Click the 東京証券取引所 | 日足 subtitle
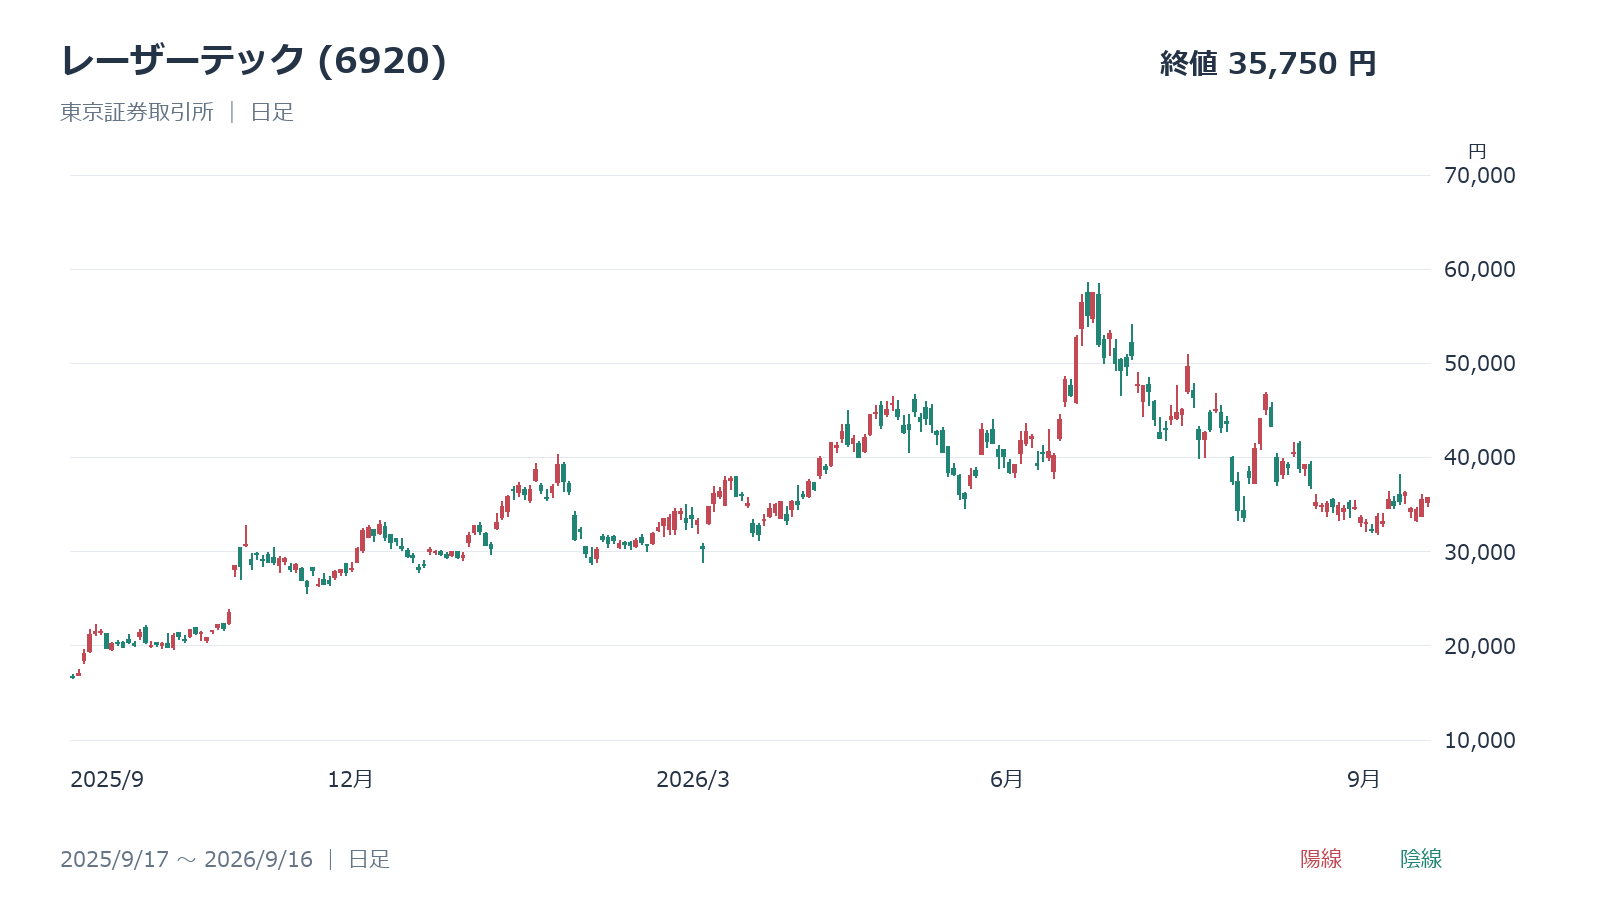This screenshot has height=900, width=1600. [177, 112]
